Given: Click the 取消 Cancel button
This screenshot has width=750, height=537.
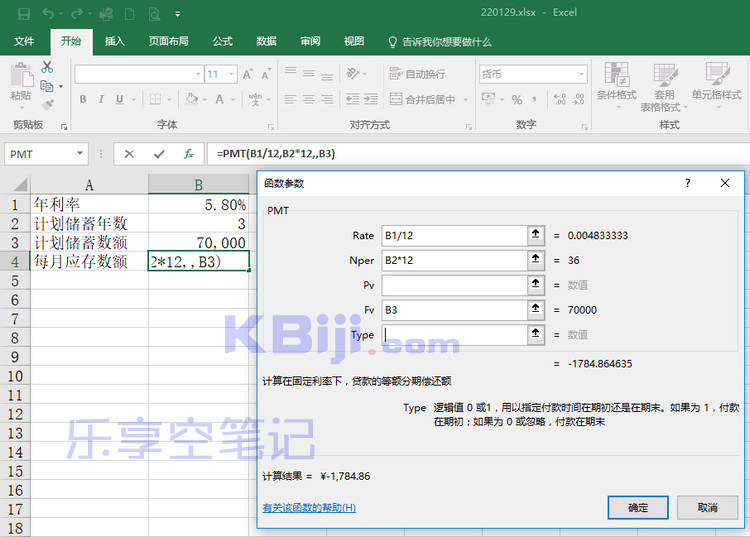Looking at the screenshot, I should (x=707, y=507).
